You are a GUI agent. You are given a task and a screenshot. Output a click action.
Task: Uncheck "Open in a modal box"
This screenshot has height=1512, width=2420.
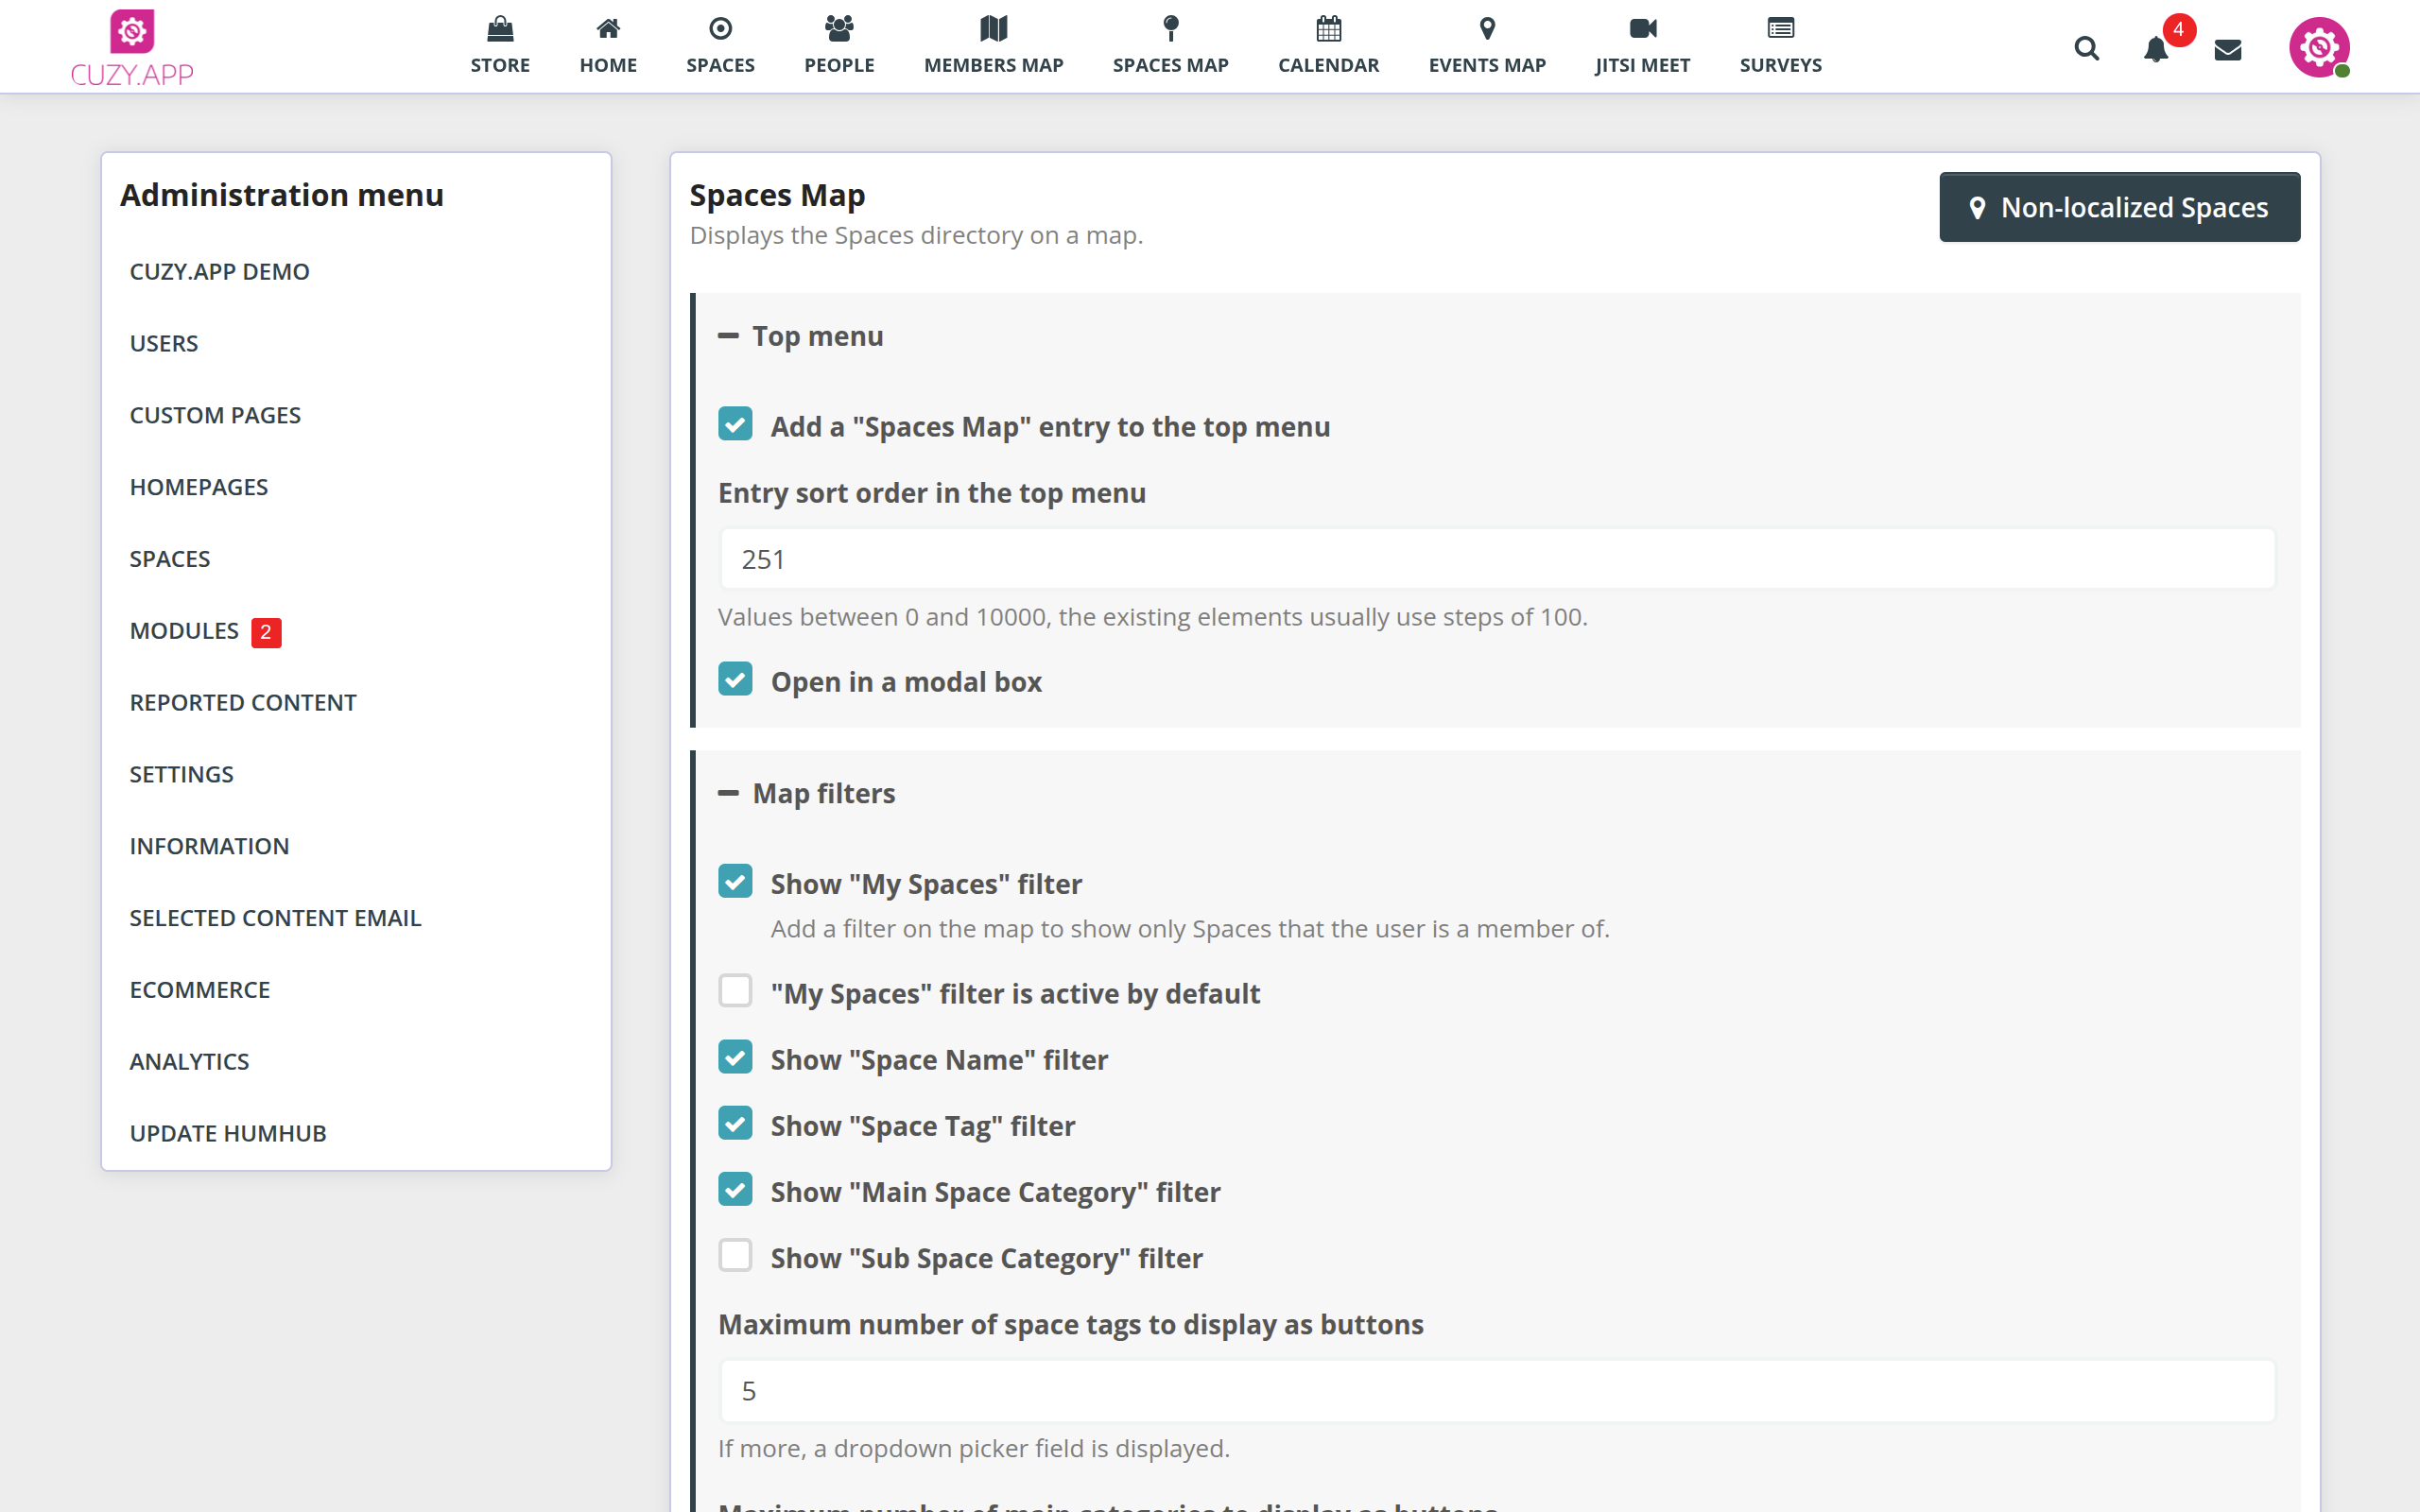735,679
